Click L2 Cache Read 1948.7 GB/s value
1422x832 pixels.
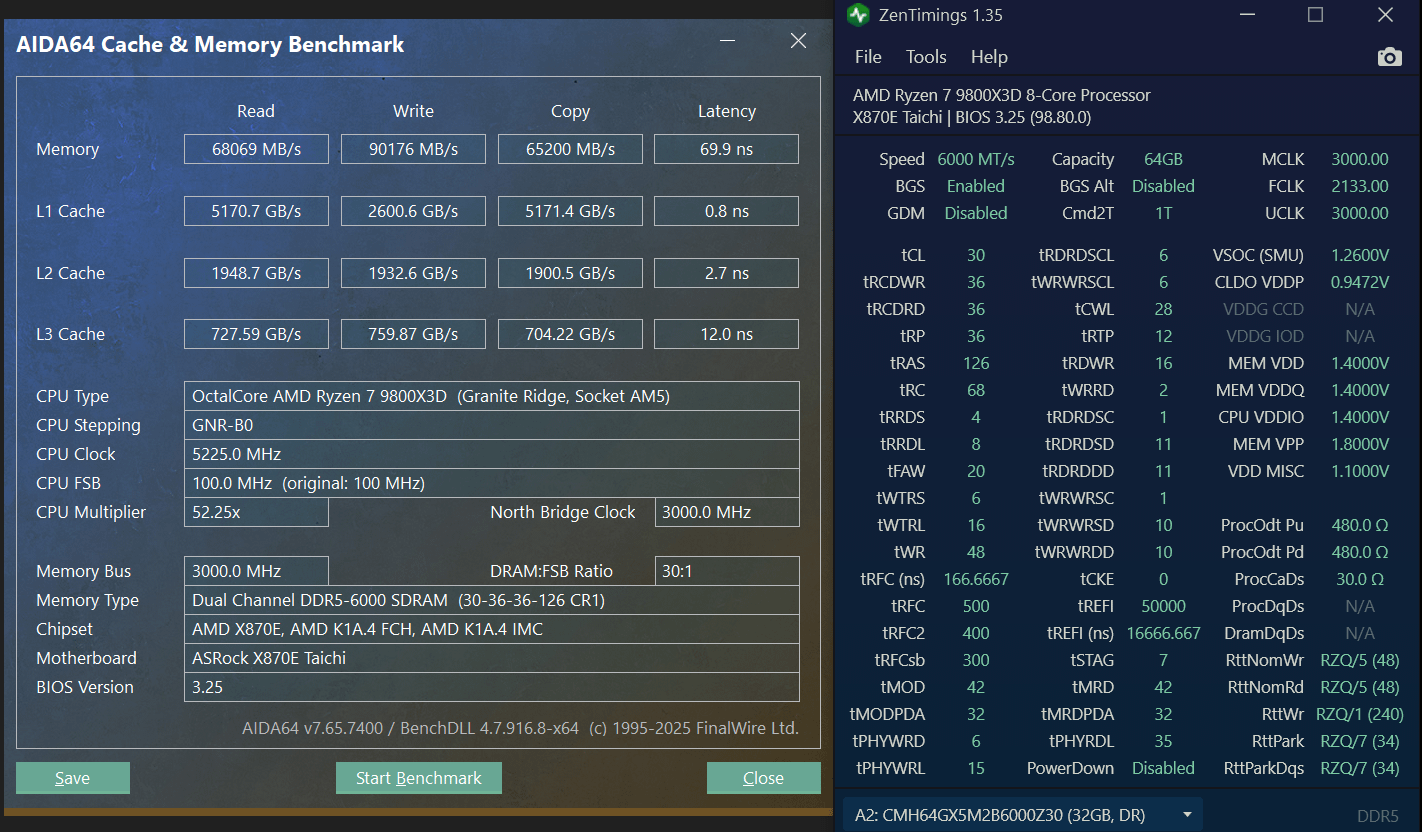coord(256,273)
